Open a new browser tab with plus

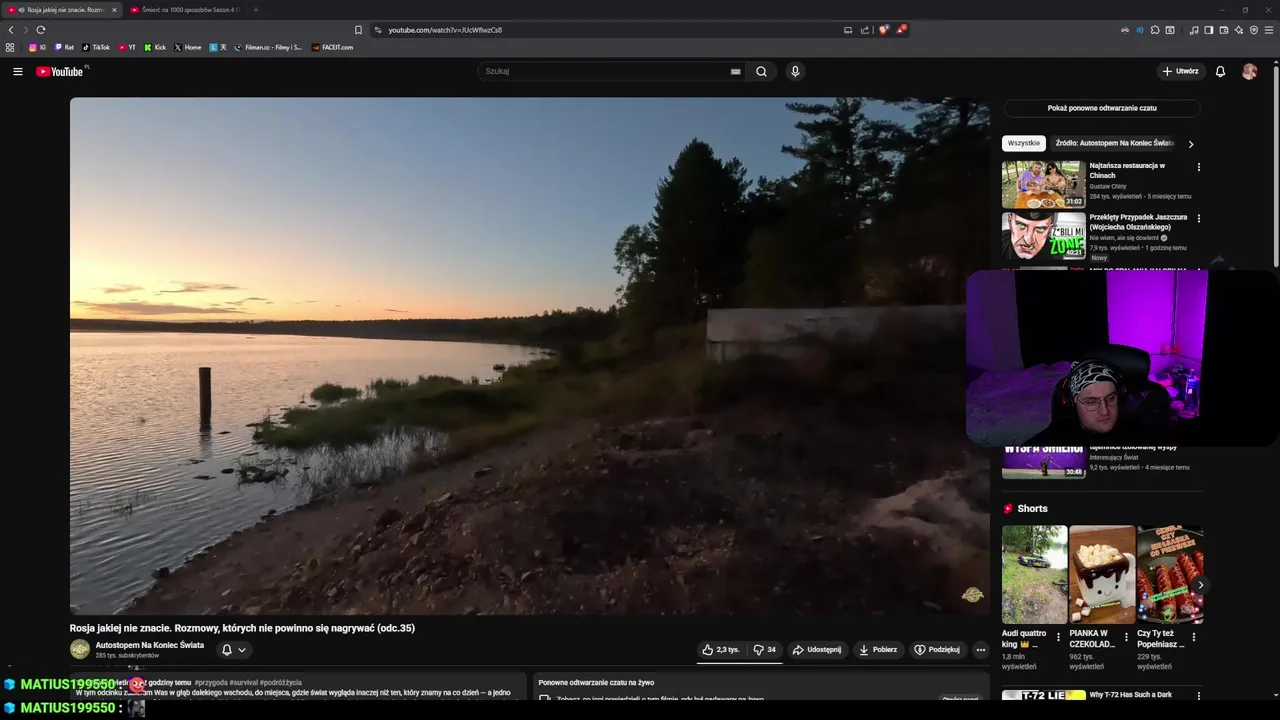255,10
